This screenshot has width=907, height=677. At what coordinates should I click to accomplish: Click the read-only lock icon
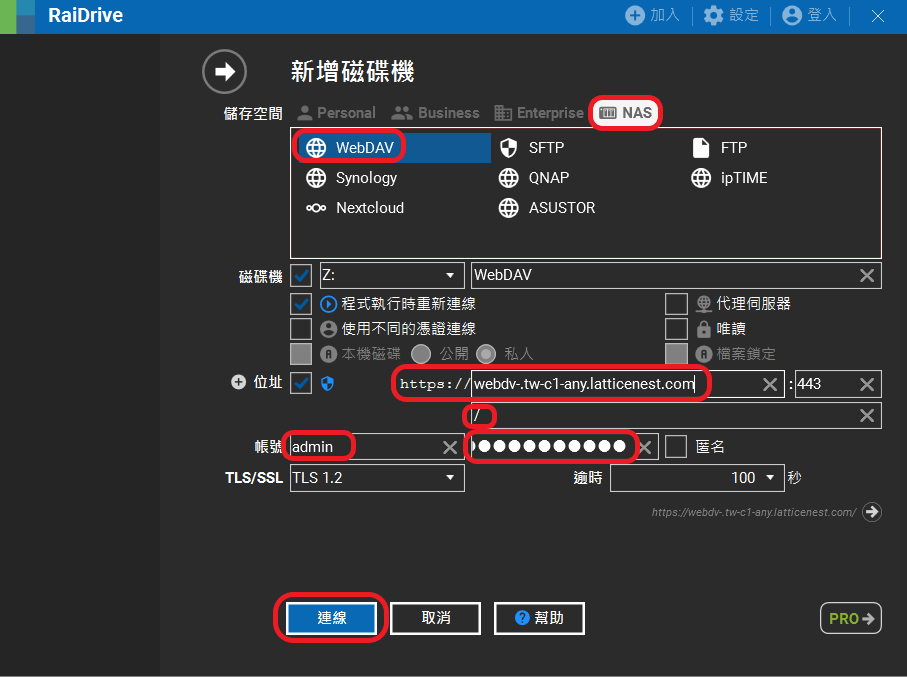coord(703,329)
